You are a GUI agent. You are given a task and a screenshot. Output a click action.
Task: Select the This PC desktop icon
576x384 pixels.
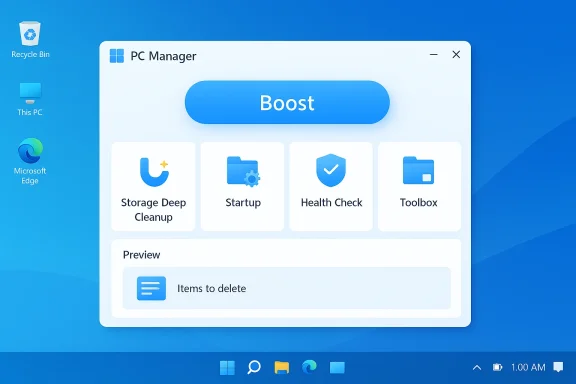pos(30,99)
